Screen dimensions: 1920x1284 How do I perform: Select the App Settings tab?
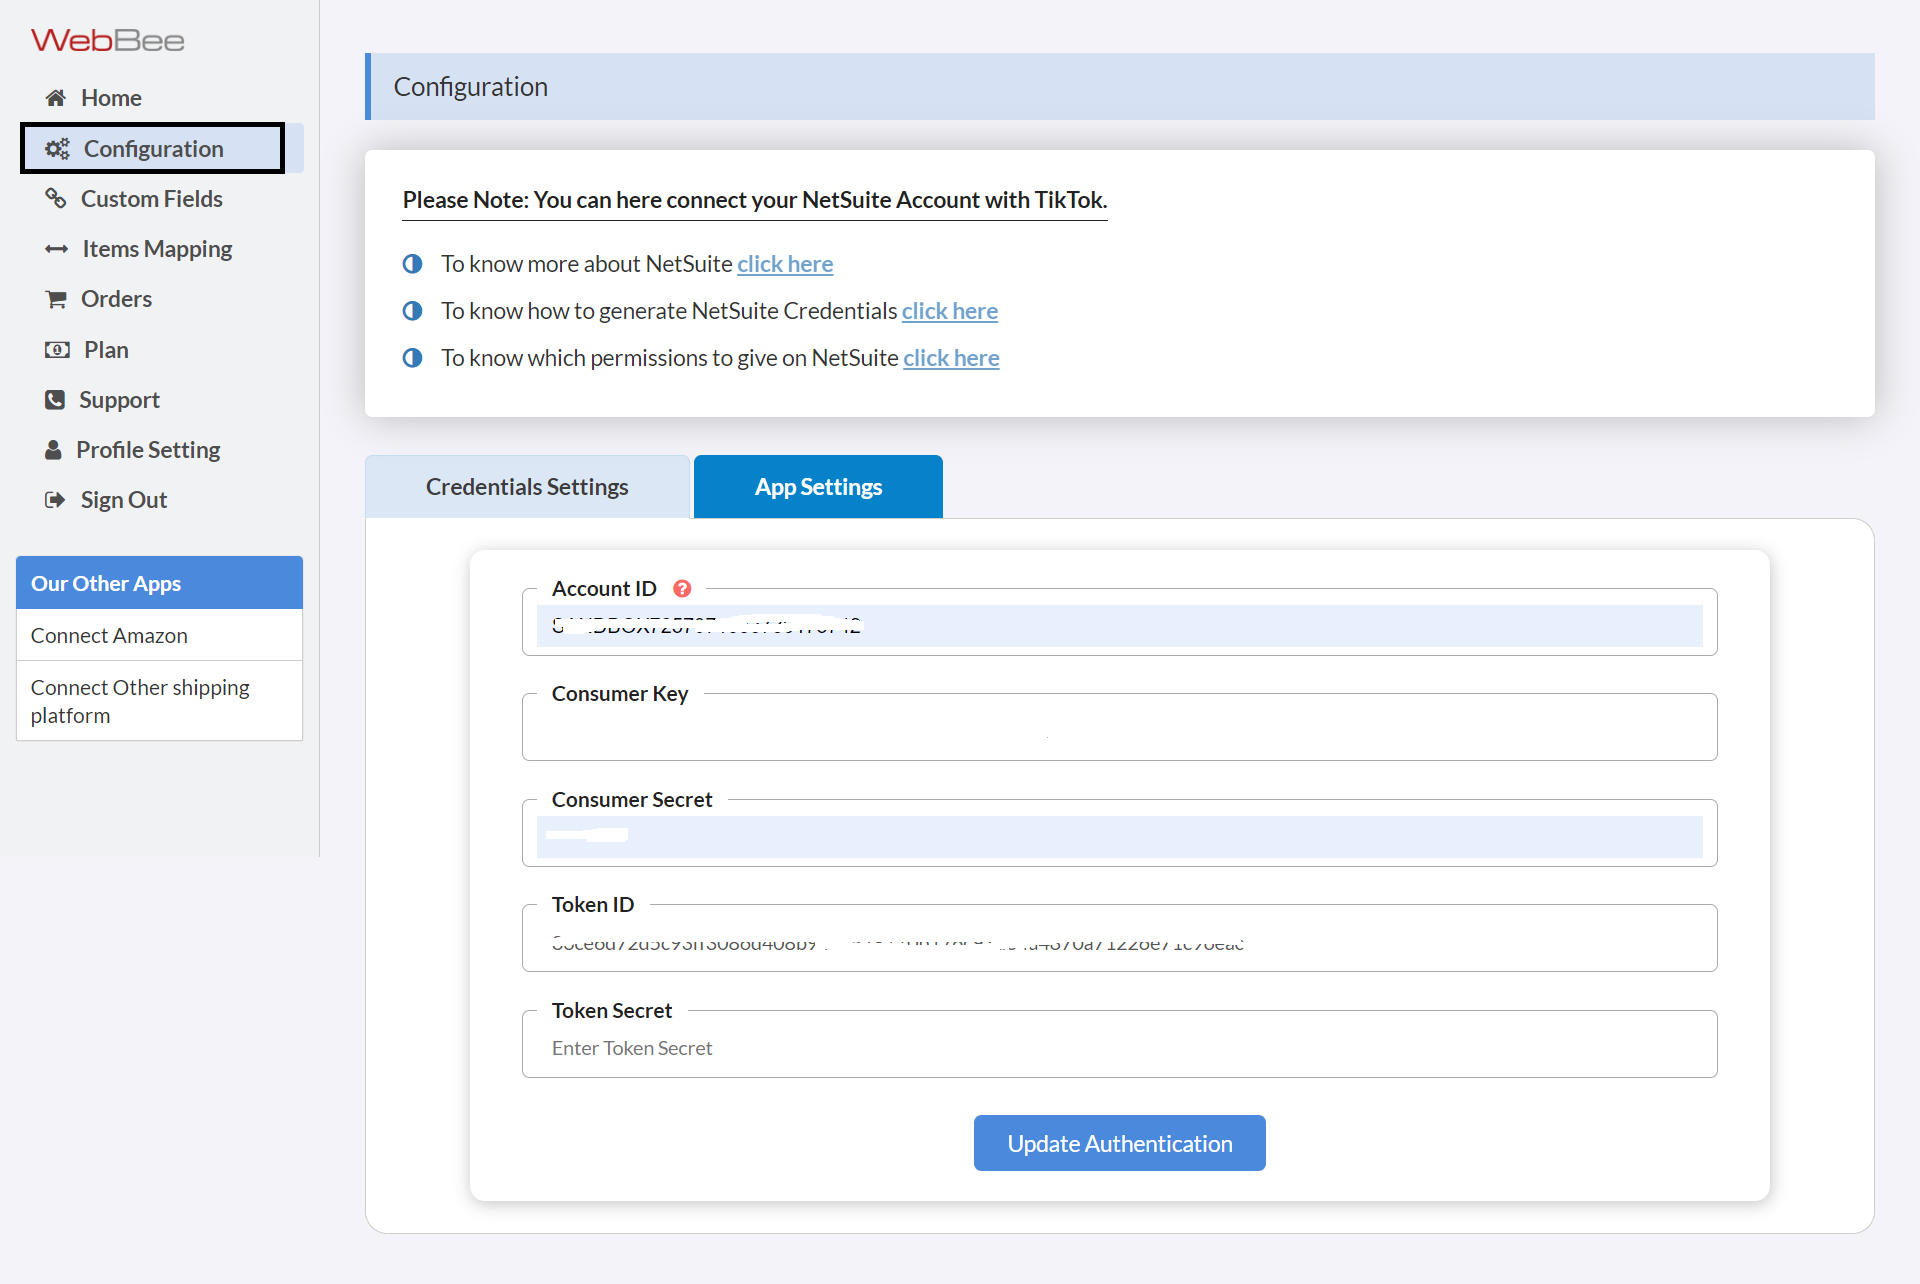tap(818, 487)
